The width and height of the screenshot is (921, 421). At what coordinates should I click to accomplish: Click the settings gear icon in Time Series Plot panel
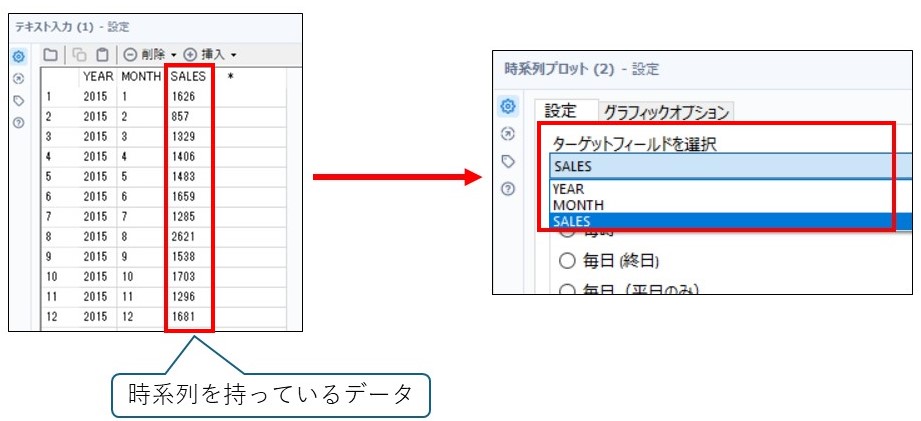click(x=508, y=106)
